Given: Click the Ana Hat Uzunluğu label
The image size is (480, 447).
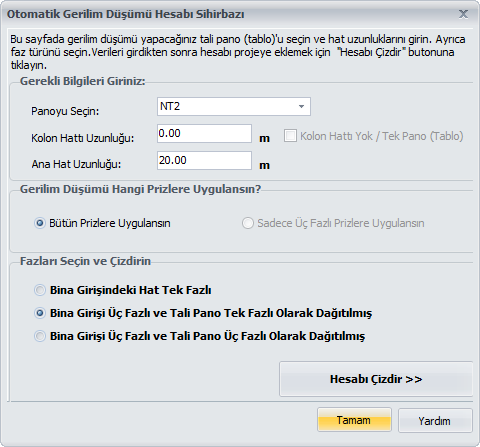Looking at the screenshot, I should tap(76, 164).
